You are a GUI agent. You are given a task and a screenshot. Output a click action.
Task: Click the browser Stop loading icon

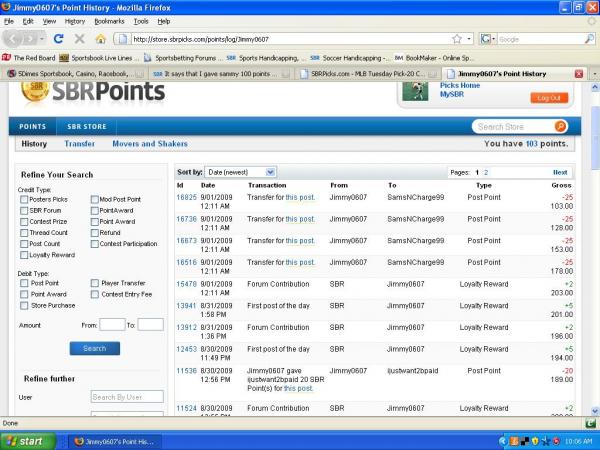80,39
